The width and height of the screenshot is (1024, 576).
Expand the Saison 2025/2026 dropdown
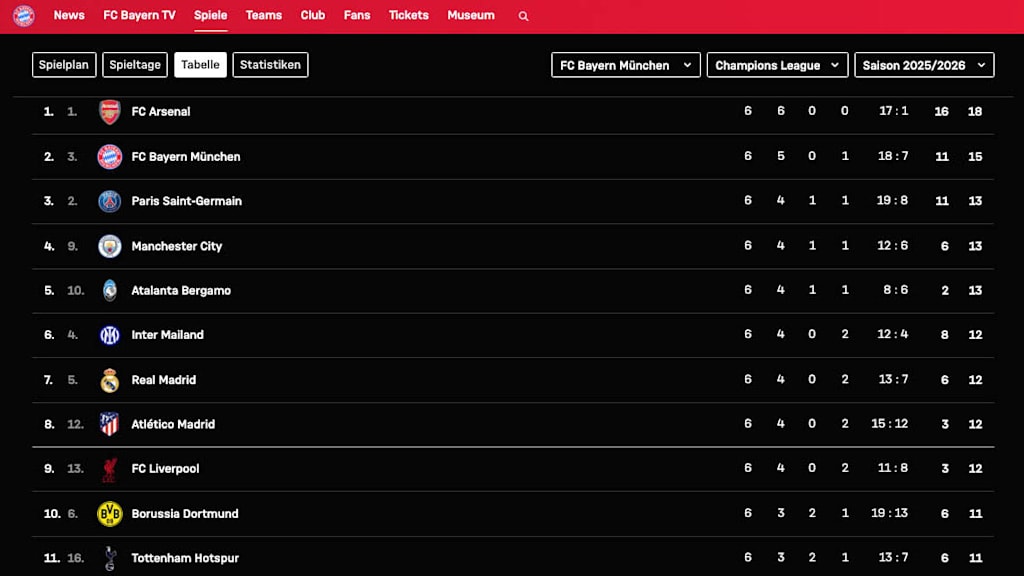923,65
